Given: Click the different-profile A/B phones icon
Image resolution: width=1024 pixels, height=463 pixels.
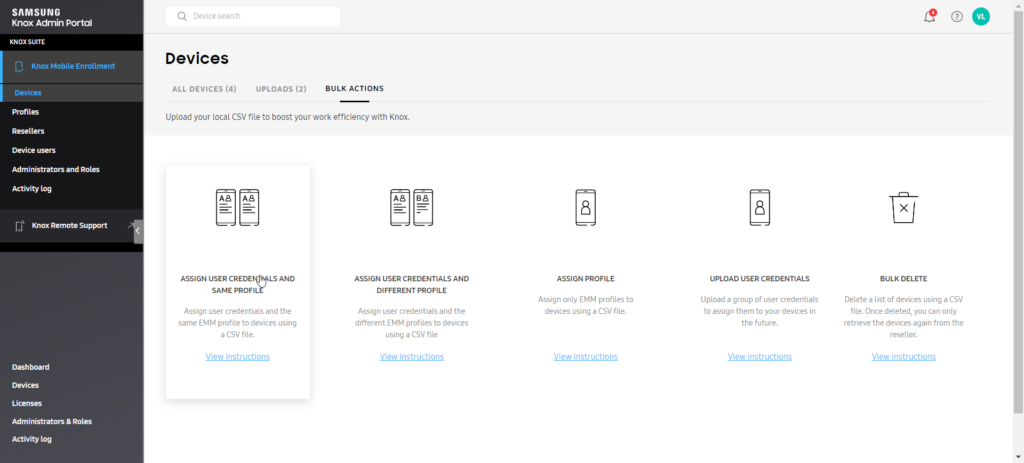Looking at the screenshot, I should [x=411, y=208].
